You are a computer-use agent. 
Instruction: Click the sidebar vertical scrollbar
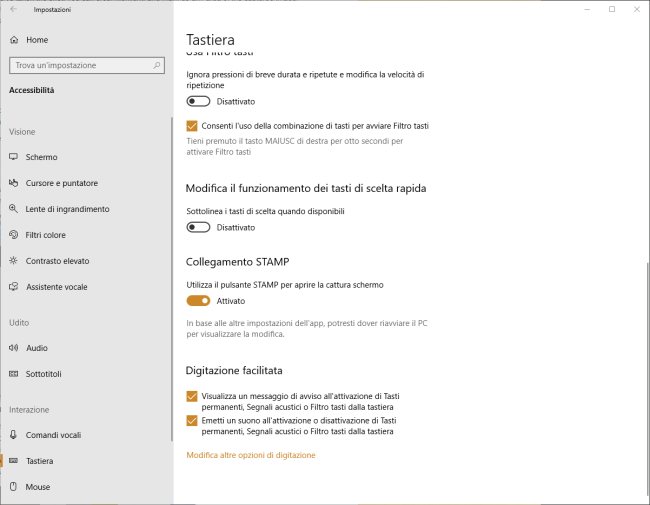[172, 279]
